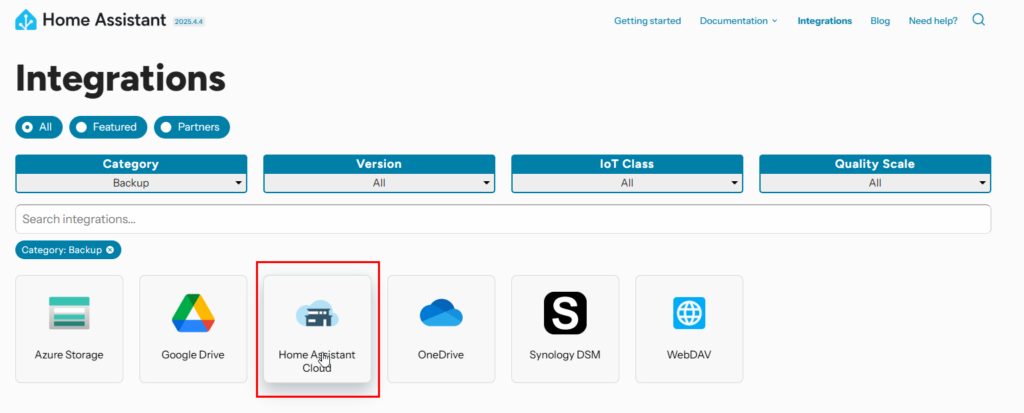Expand the IoT Class dropdown
This screenshot has width=1024, height=413.
(x=627, y=183)
